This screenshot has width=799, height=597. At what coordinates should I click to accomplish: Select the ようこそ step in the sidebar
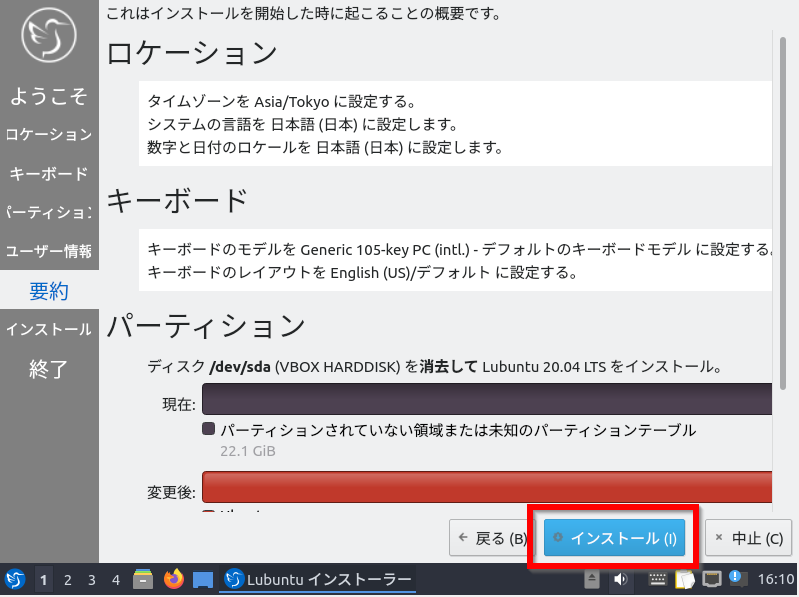[49, 96]
